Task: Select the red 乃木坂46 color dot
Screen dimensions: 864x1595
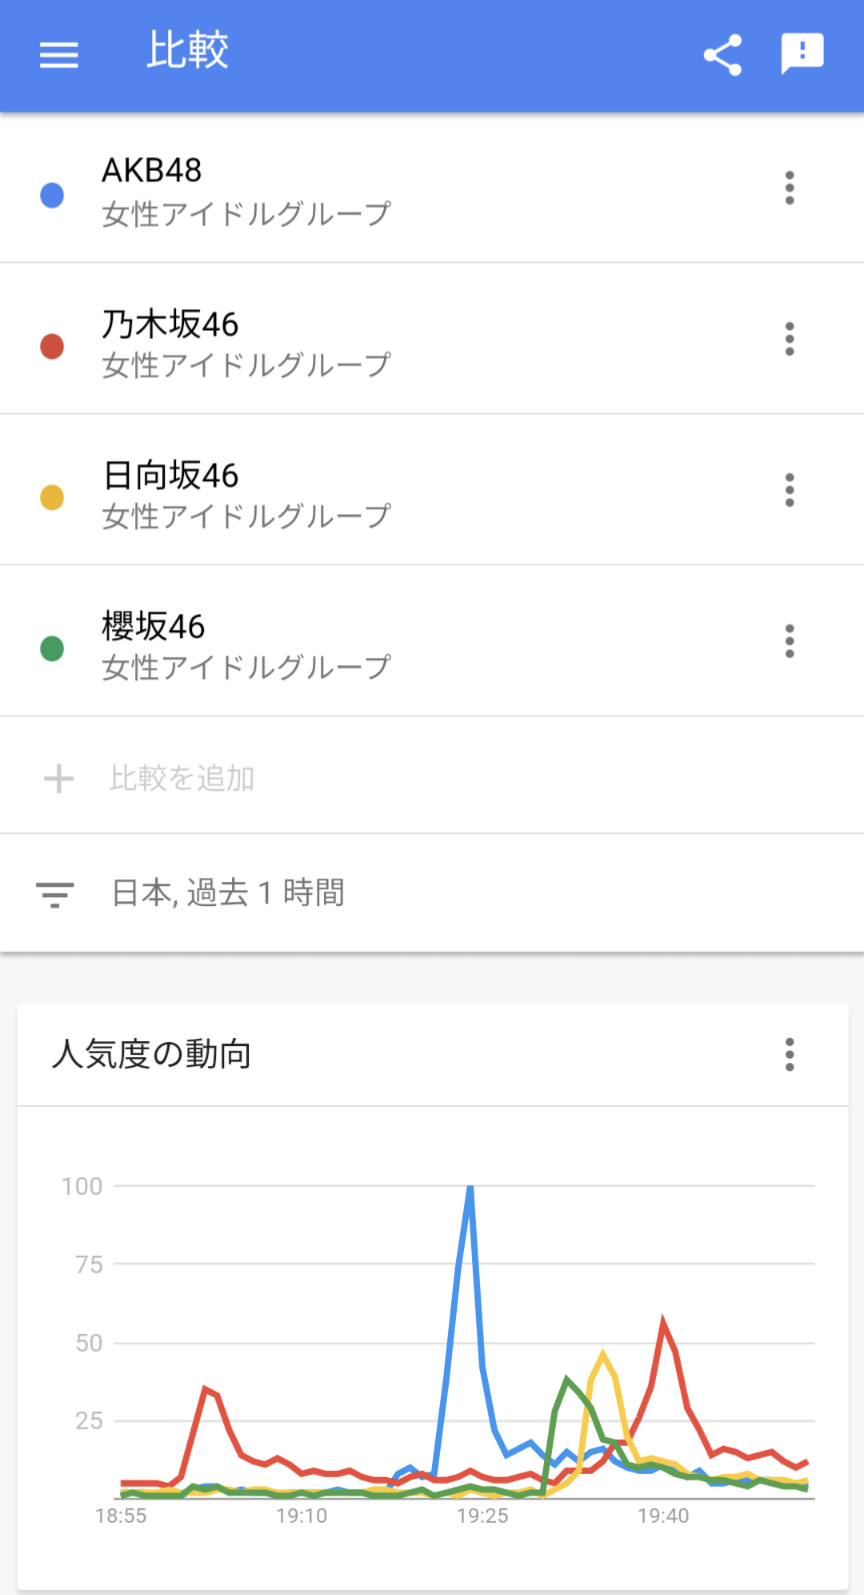Action: [x=52, y=346]
